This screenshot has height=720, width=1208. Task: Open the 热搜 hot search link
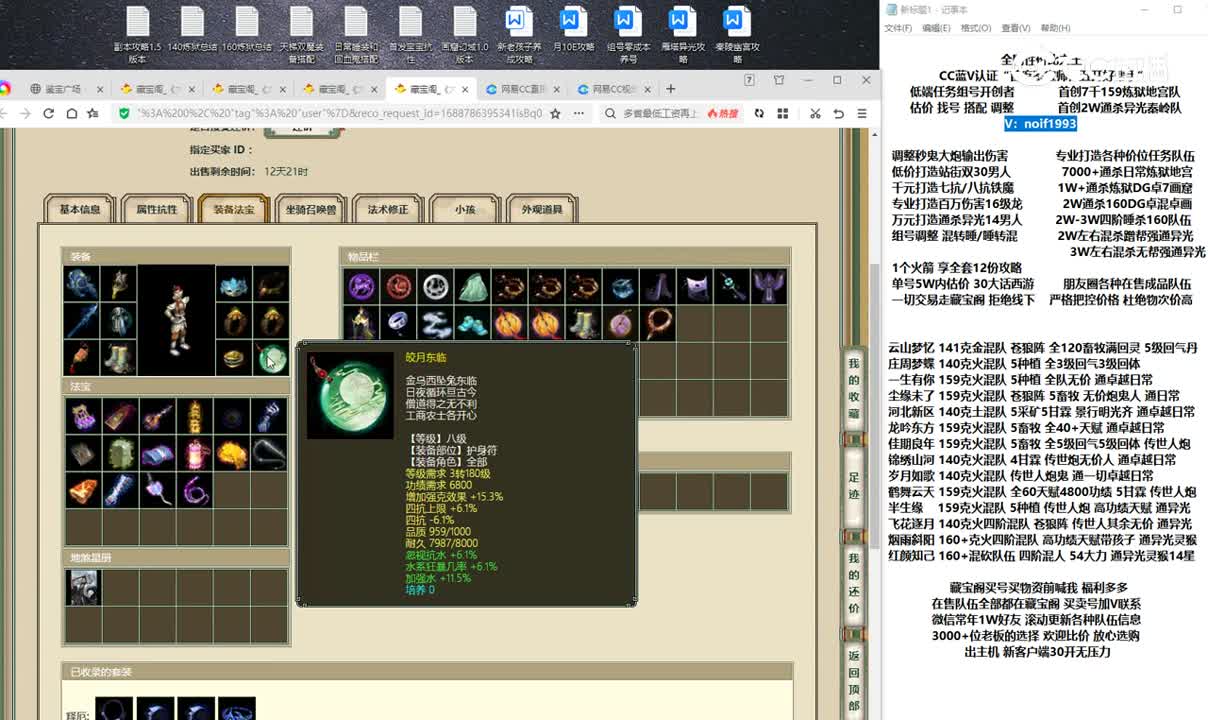click(722, 114)
